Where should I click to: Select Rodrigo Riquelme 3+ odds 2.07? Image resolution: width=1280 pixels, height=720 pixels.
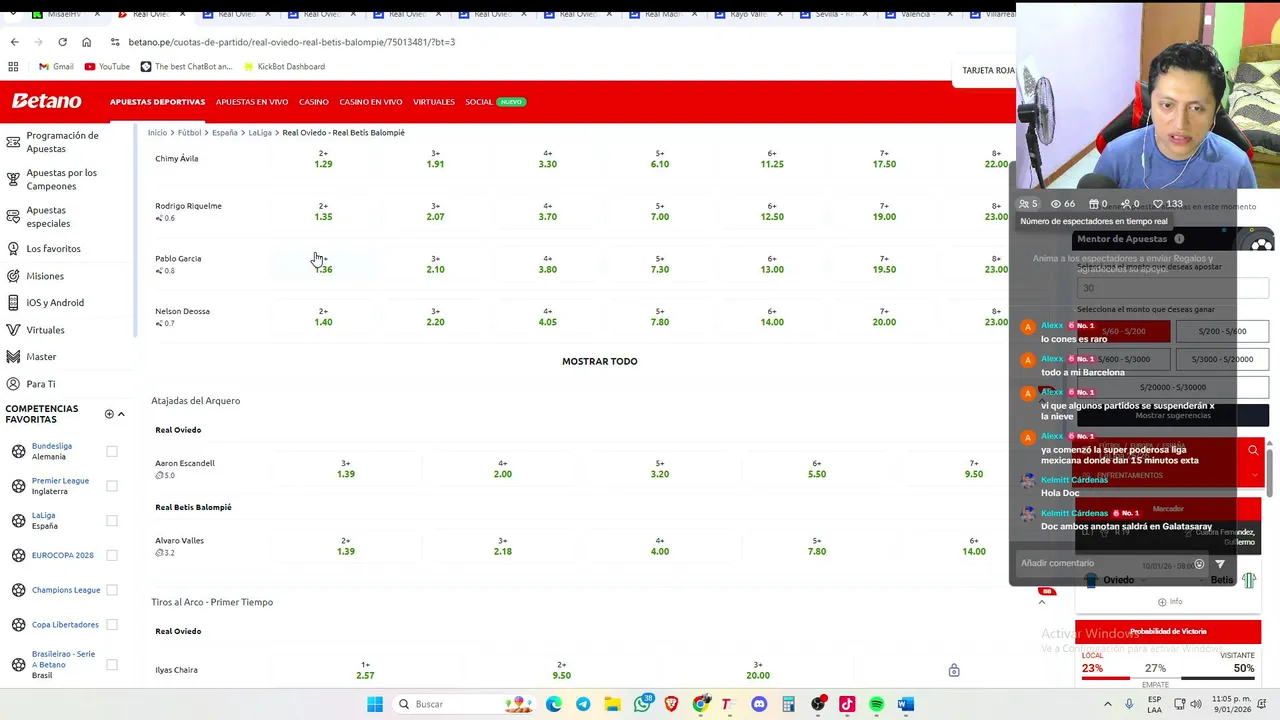click(x=435, y=211)
